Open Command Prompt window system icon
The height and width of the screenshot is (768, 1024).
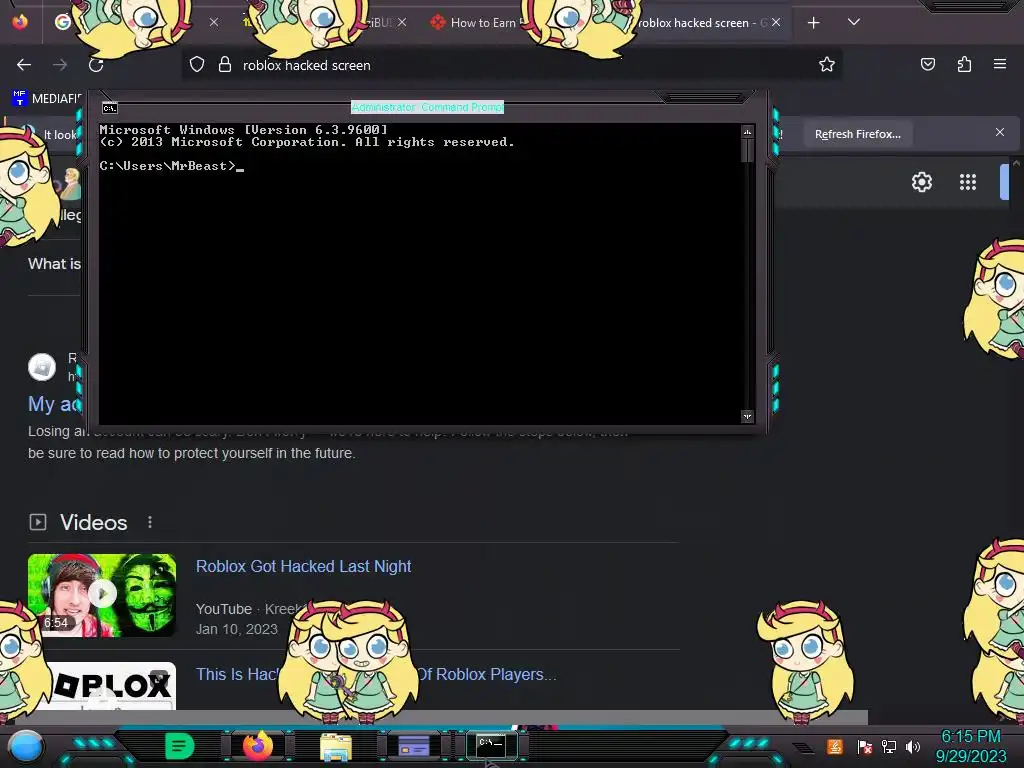click(x=110, y=108)
